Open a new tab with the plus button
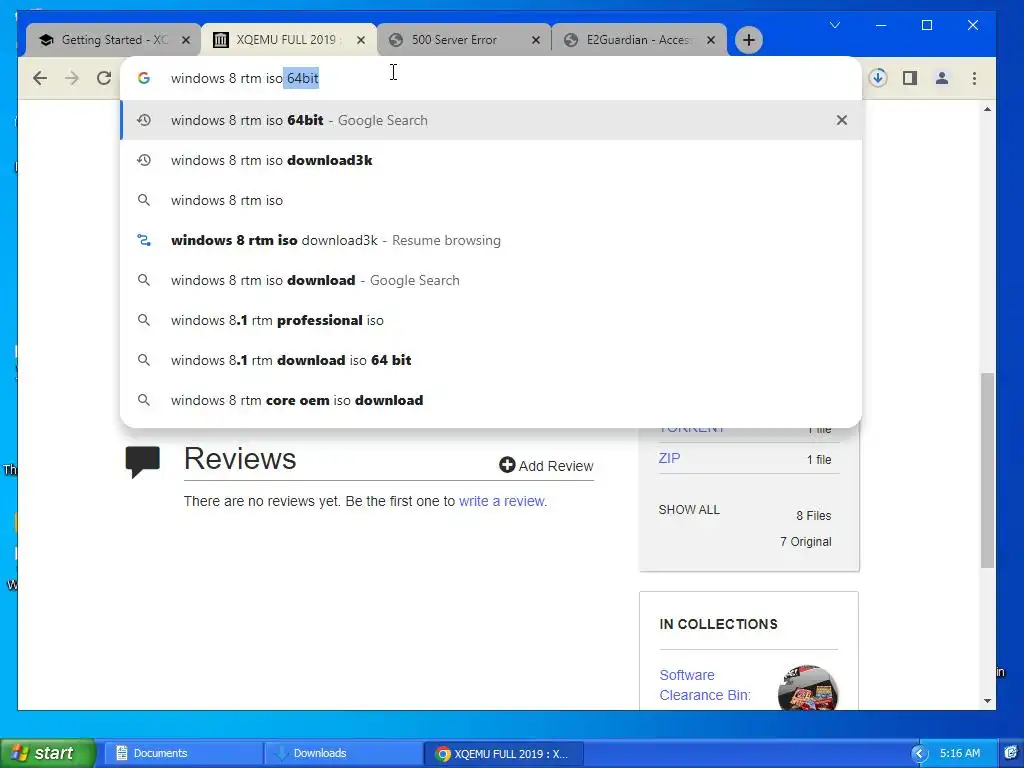 tap(748, 40)
